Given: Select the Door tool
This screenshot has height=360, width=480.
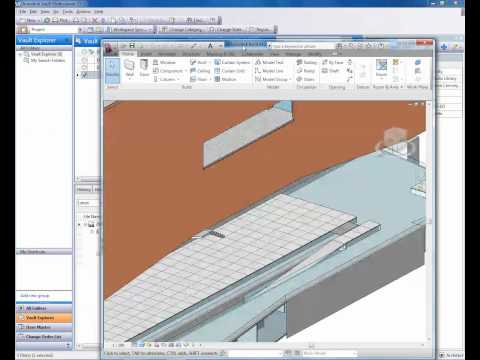Looking at the screenshot, I should point(144,68).
